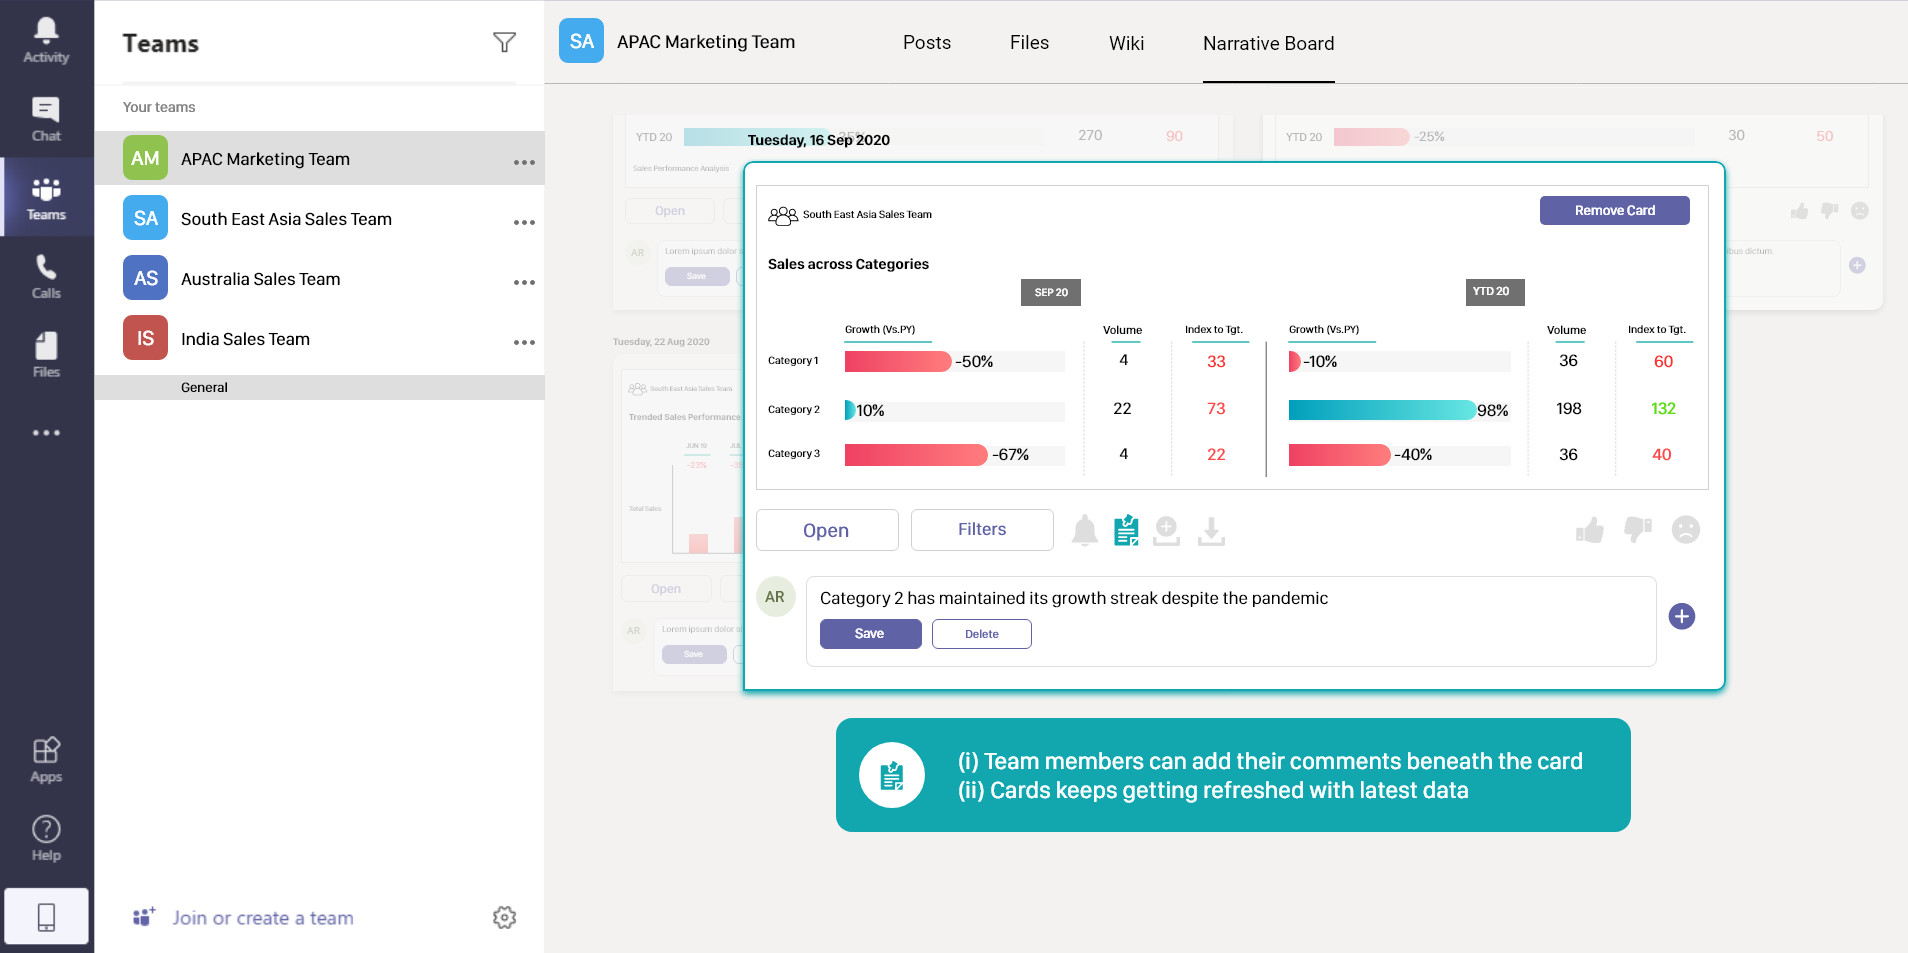The height and width of the screenshot is (953, 1908).
Task: Click the AM team avatar
Action: pyautogui.click(x=145, y=158)
